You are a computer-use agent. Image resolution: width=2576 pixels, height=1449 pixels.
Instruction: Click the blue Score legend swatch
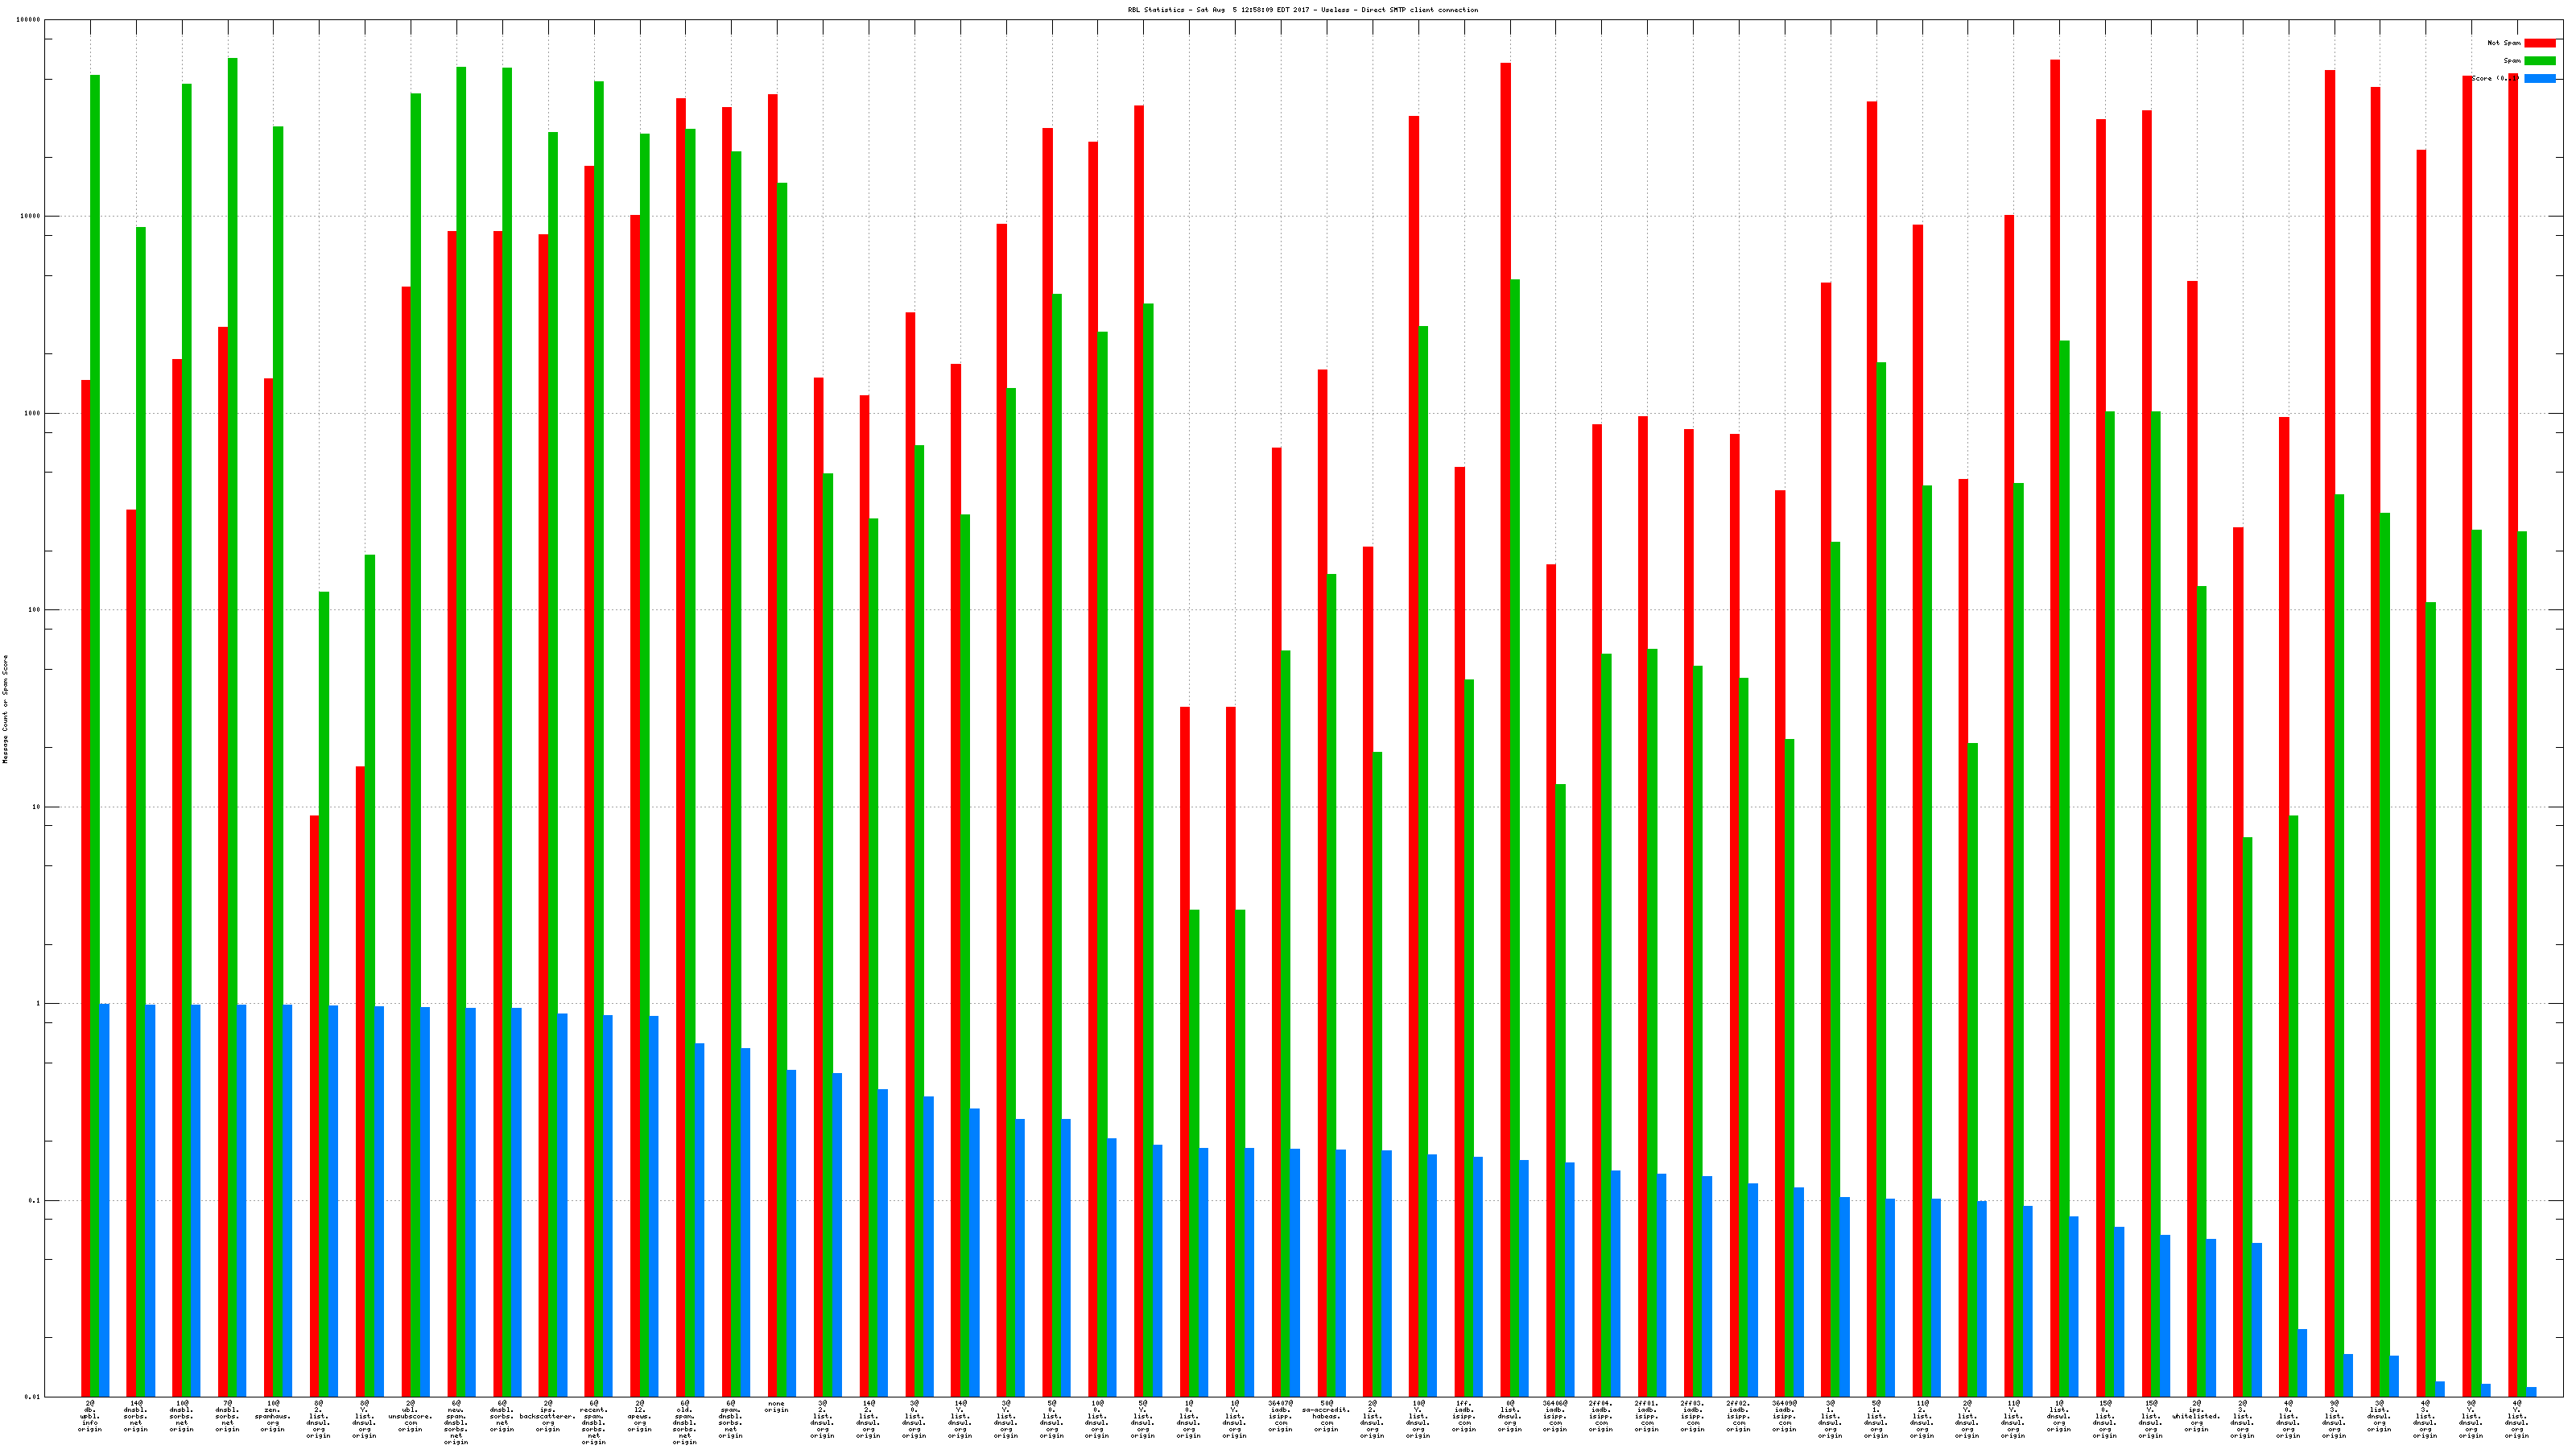click(2539, 79)
